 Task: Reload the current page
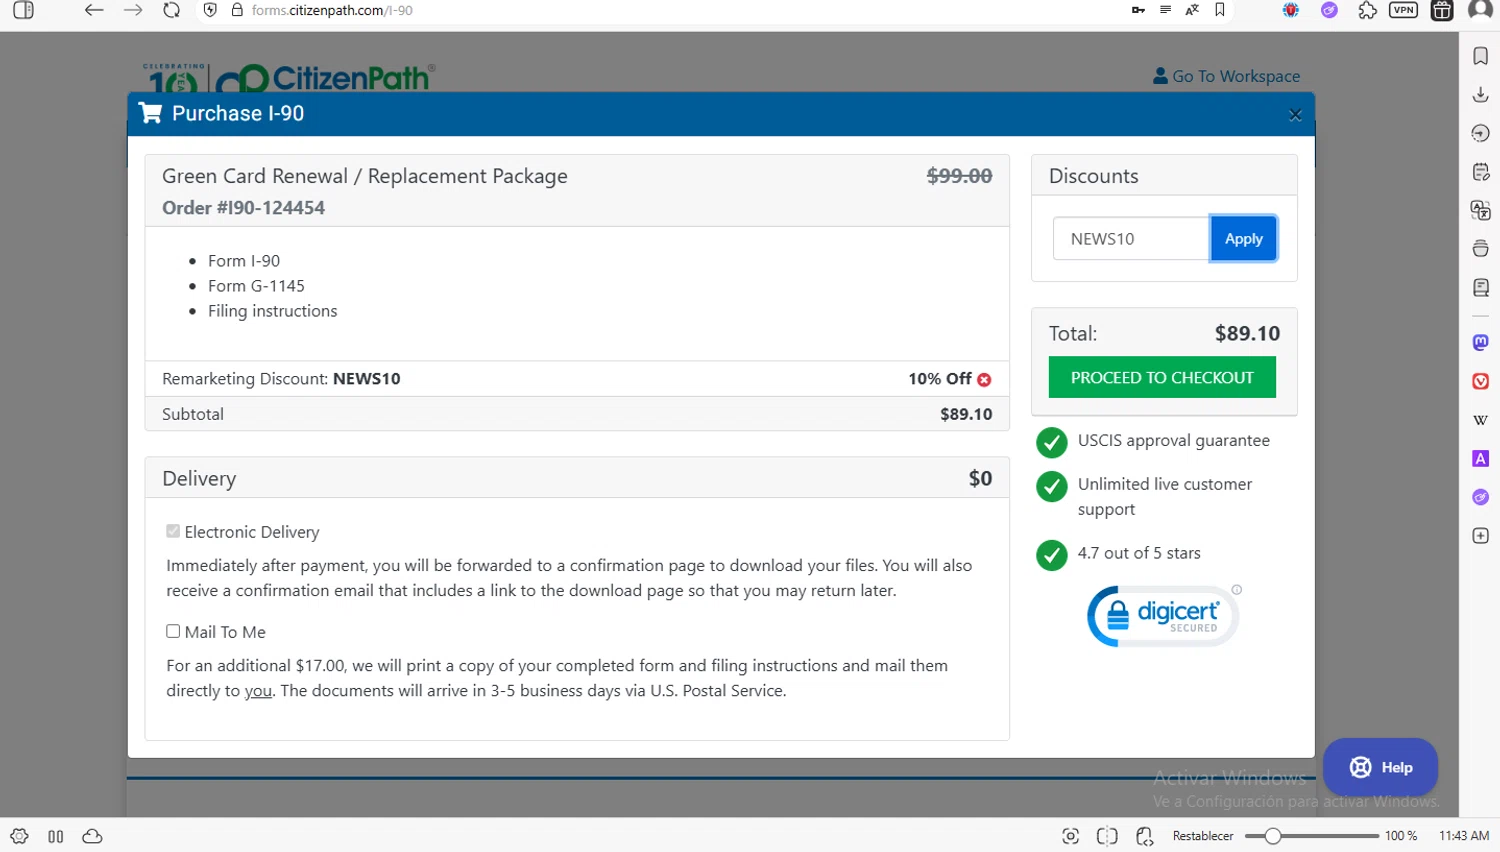point(172,10)
